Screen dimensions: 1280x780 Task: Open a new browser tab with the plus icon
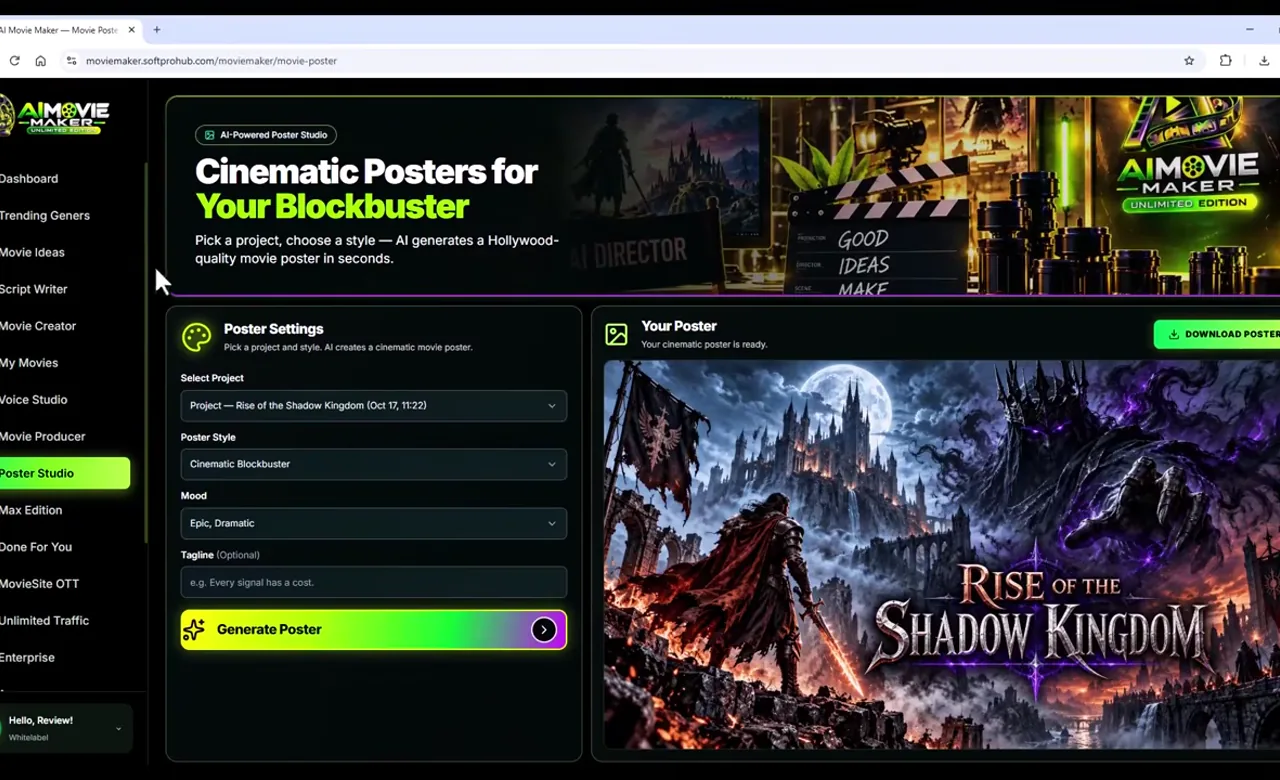[x=157, y=30]
